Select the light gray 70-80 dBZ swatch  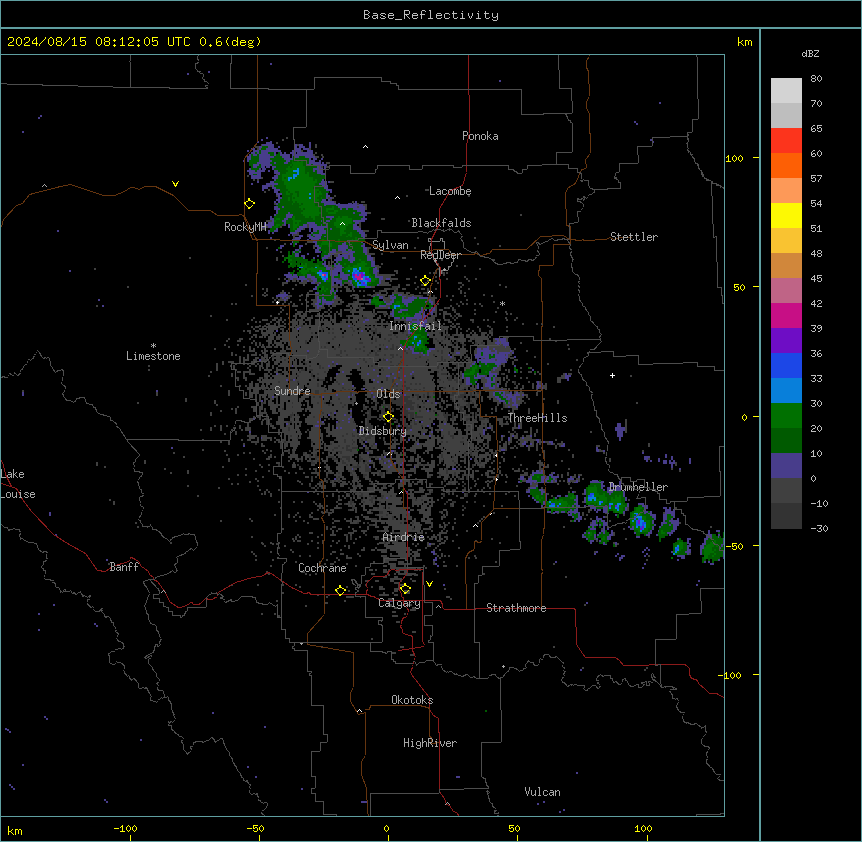(x=786, y=91)
